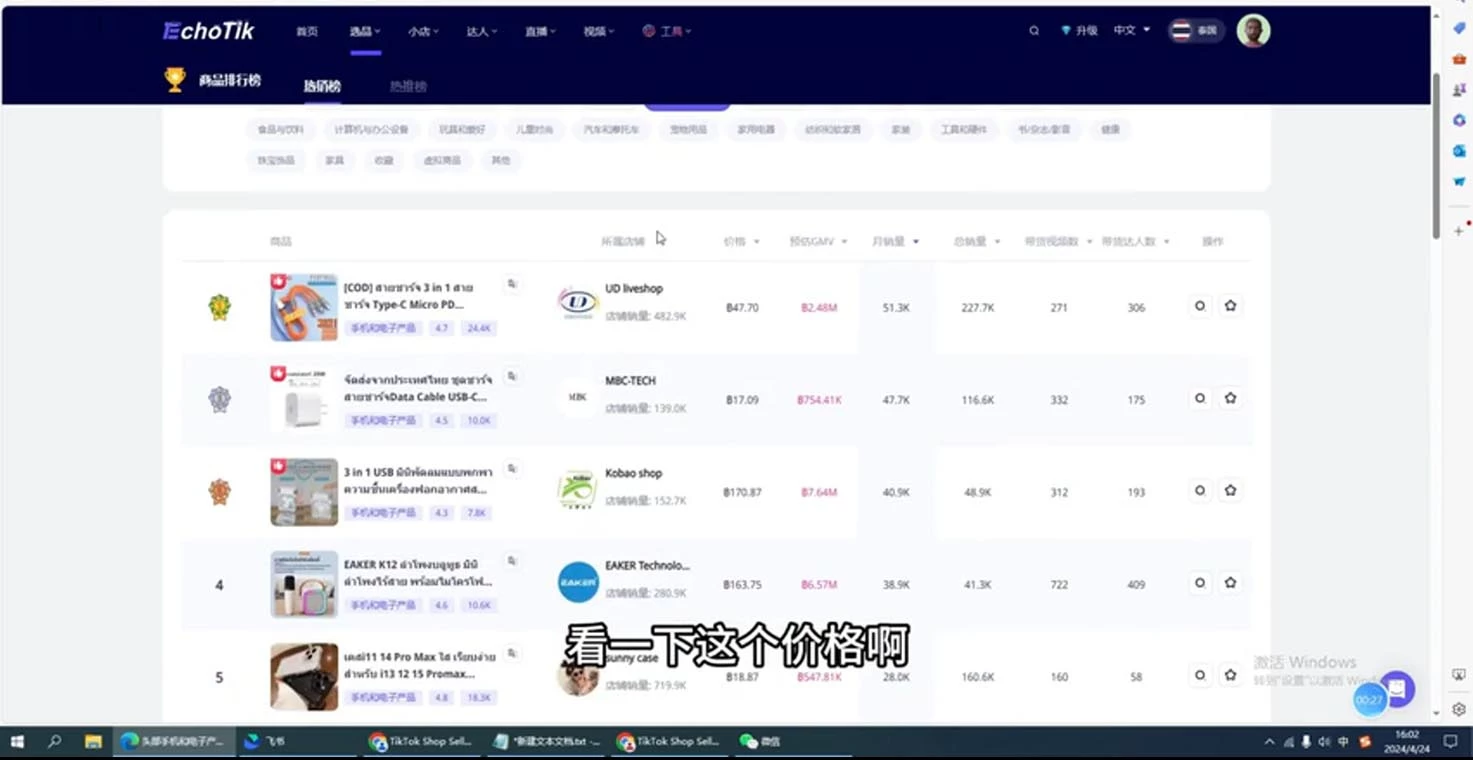The image size is (1473, 760).
Task: Expand the 价格 price sort dropdown
Action: pos(741,241)
